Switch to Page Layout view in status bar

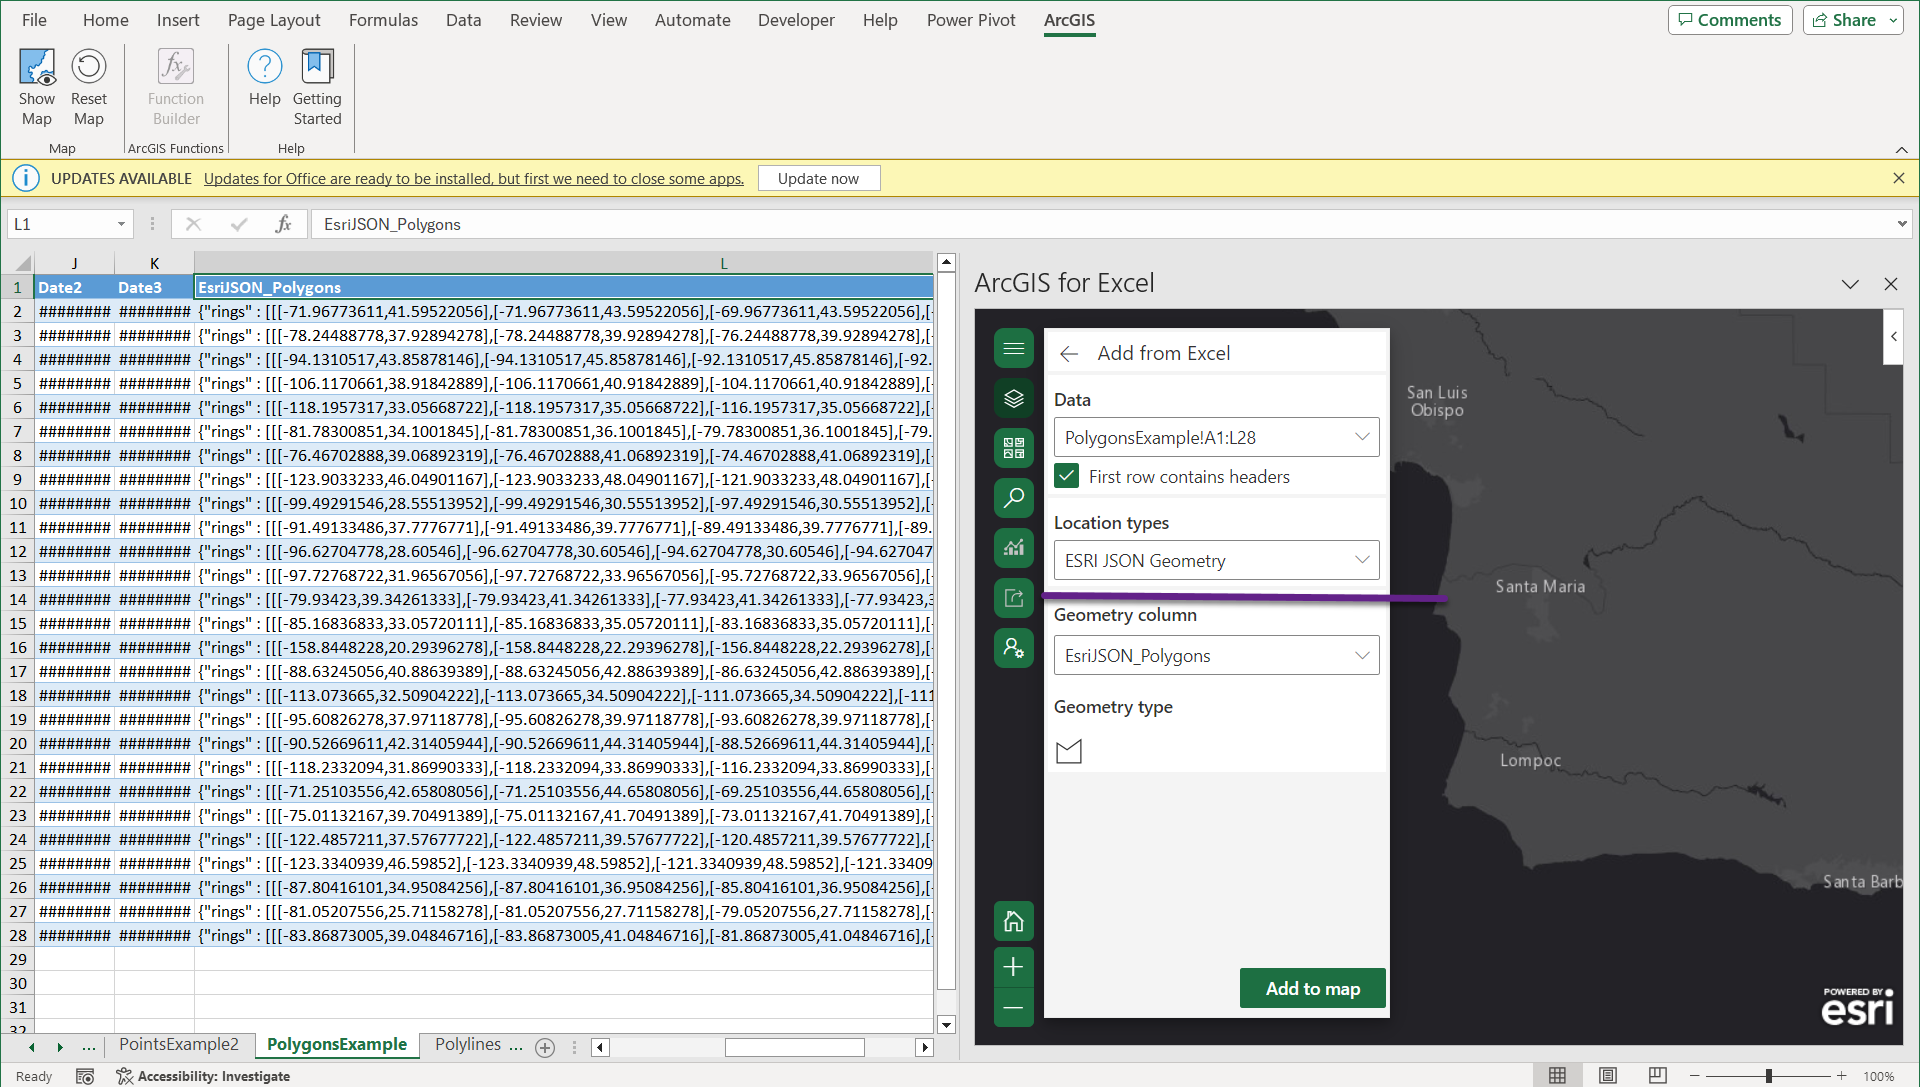[x=1607, y=1076]
